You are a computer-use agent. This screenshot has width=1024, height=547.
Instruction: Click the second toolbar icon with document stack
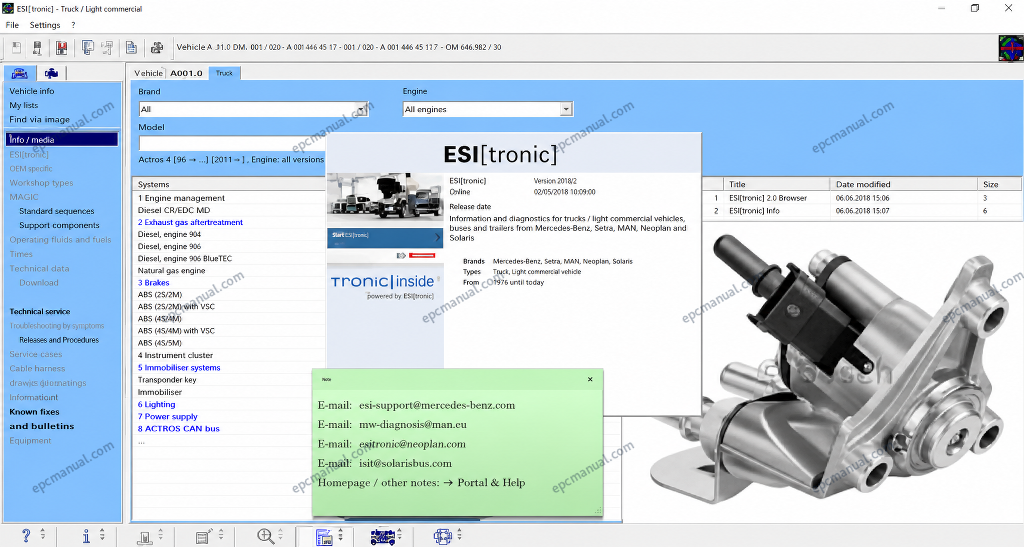(37, 48)
